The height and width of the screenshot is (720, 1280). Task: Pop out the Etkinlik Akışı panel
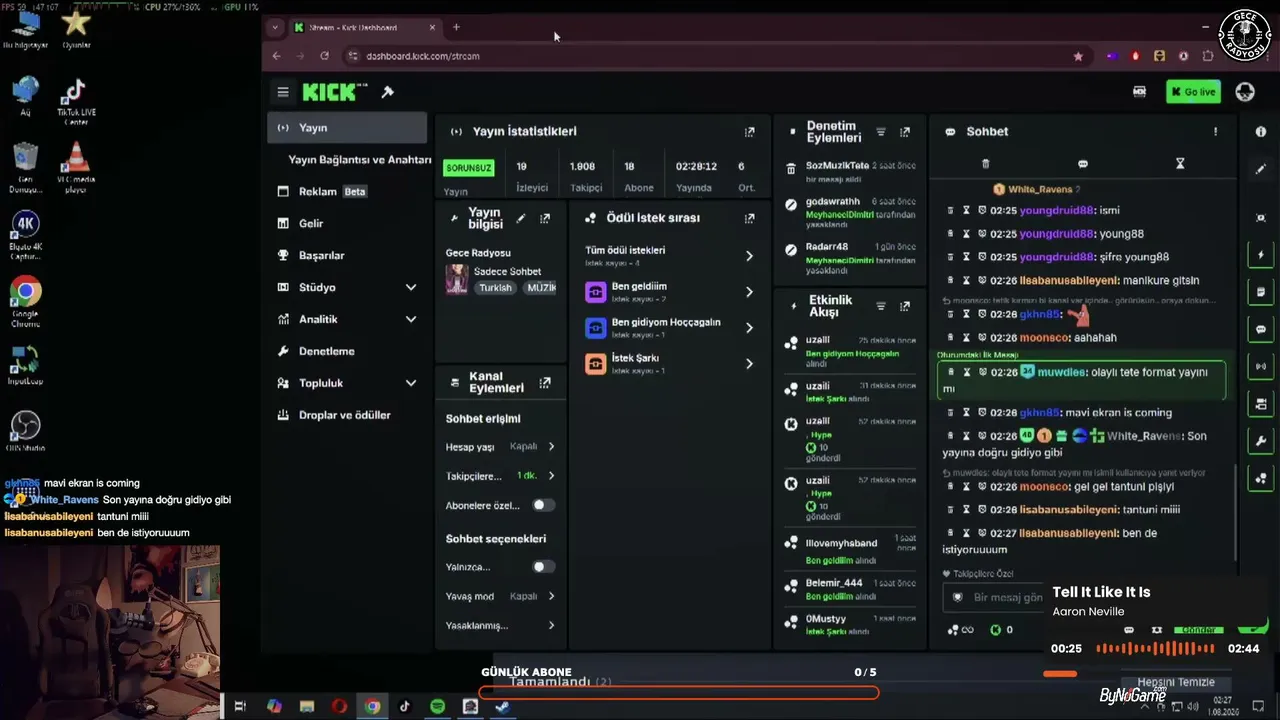(905, 306)
